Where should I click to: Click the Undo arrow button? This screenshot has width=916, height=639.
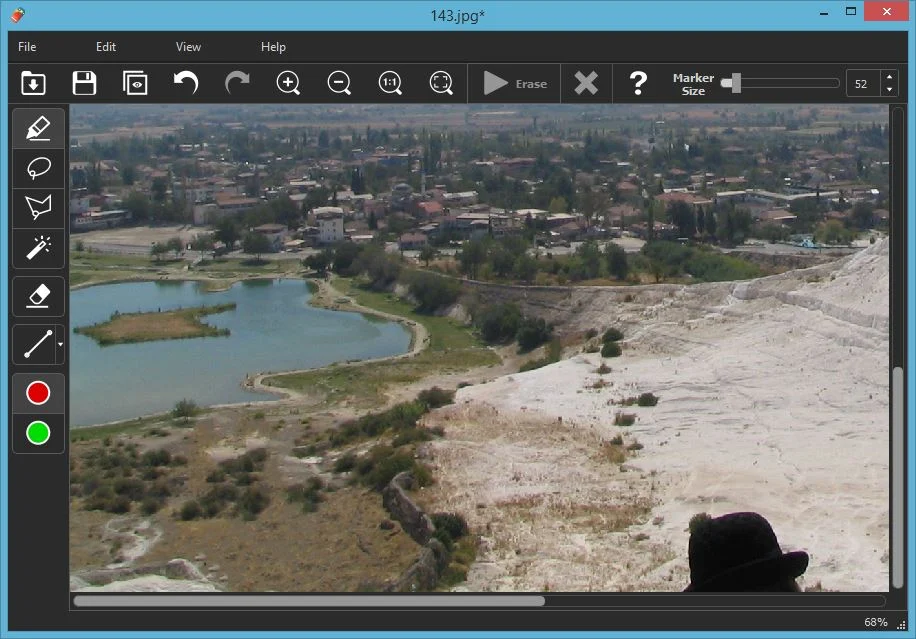pos(186,83)
